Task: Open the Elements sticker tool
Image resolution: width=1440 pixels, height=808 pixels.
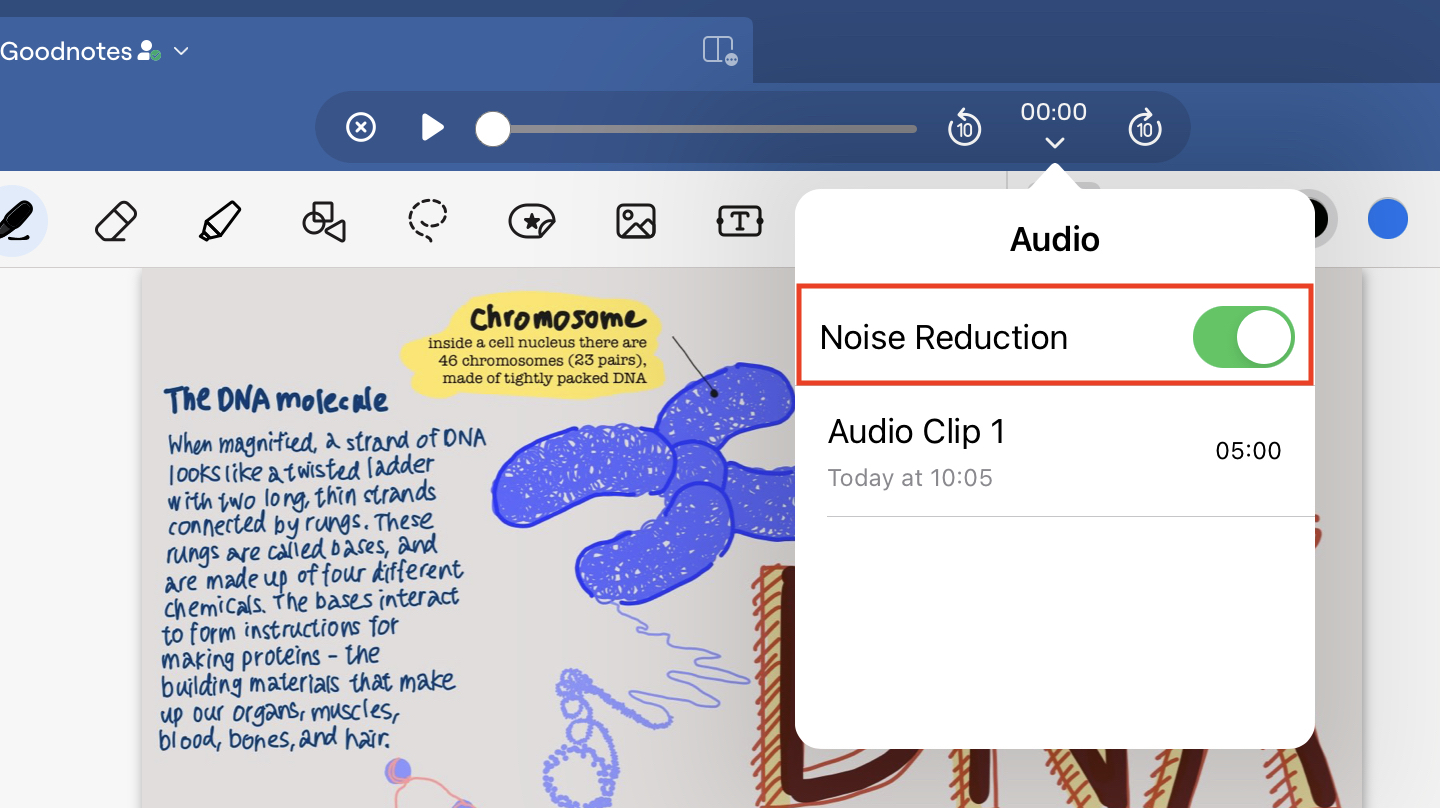Action: click(x=531, y=221)
